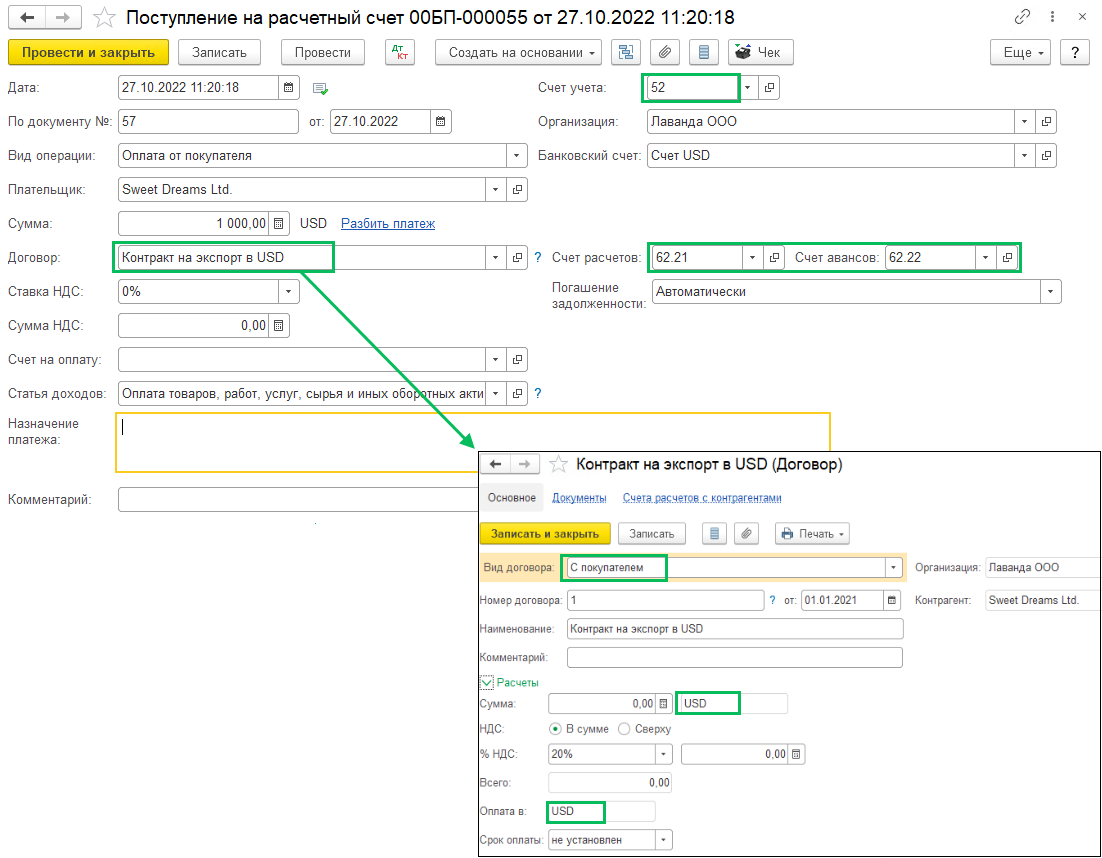Expand Срок оплаты dropdown
Screen dimensions: 1102x858
click(663, 840)
